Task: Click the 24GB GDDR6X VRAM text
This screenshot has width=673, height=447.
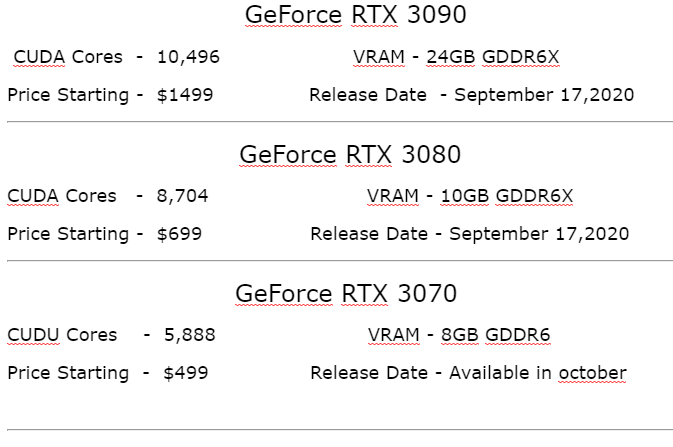Action: (493, 57)
